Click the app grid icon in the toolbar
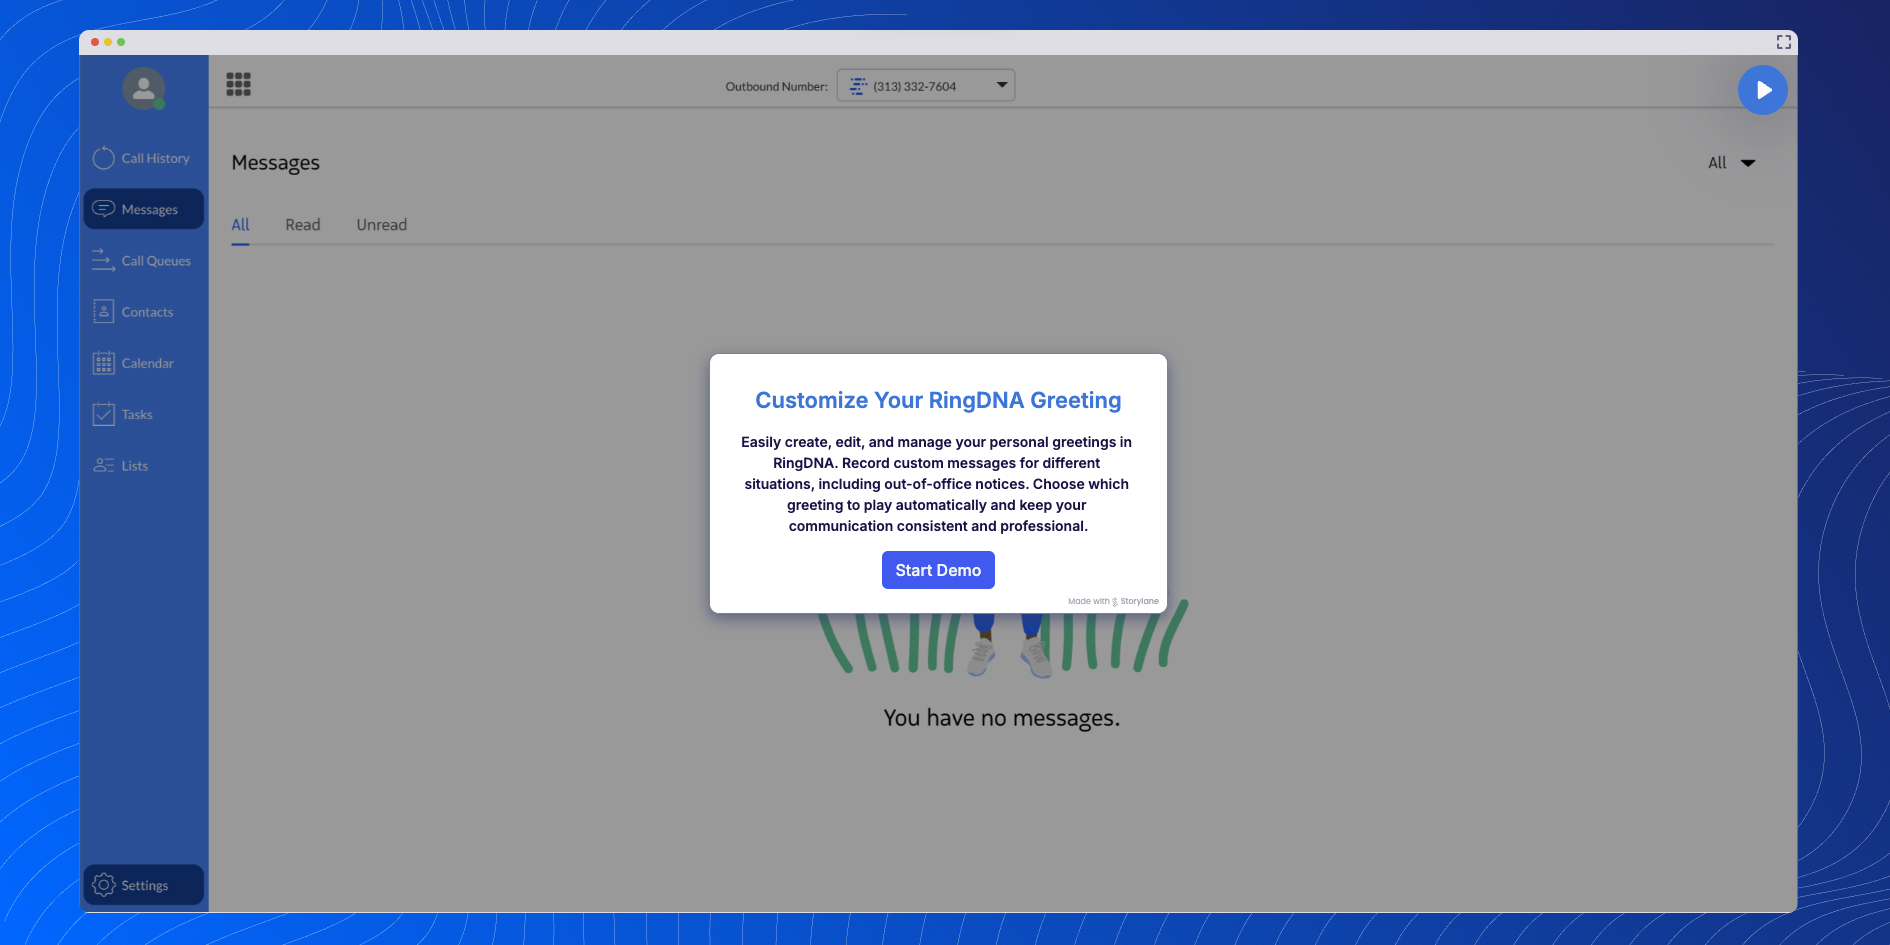The width and height of the screenshot is (1890, 945). click(x=238, y=84)
